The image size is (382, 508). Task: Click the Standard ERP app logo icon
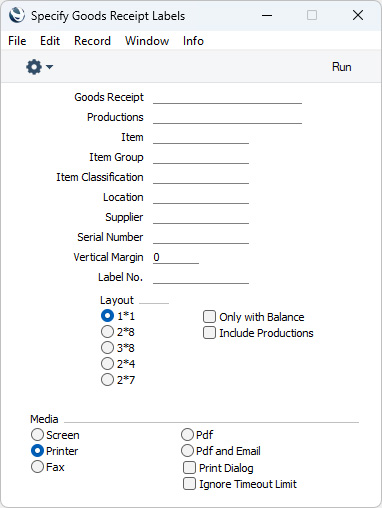[17, 15]
